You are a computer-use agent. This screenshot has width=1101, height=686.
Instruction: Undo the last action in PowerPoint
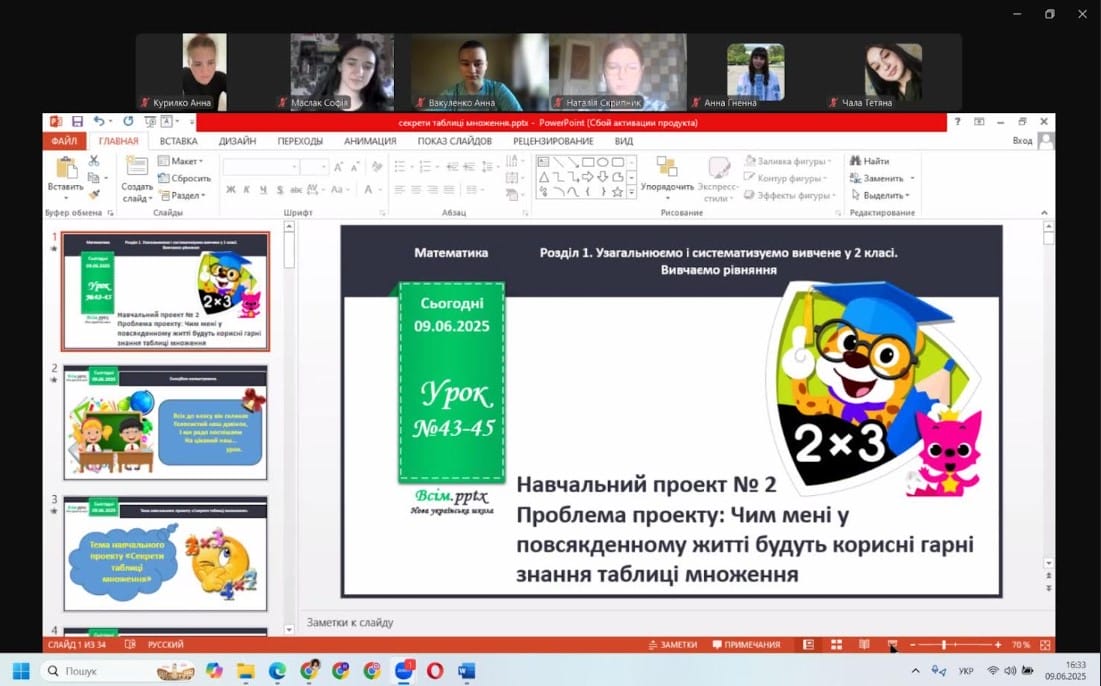99,122
